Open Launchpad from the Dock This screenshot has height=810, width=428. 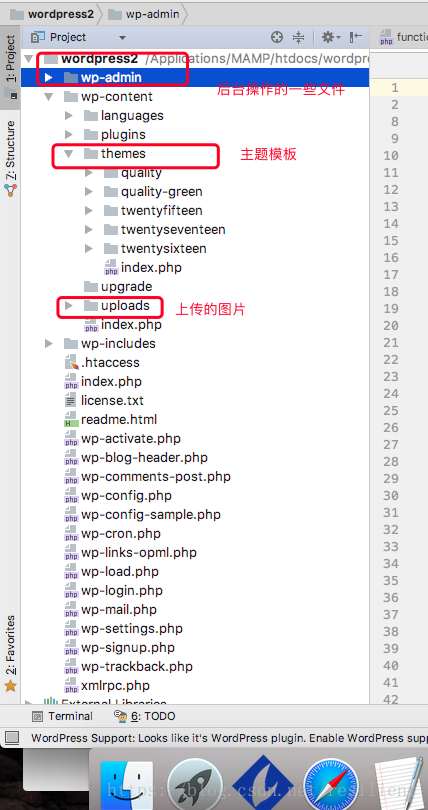coord(195,785)
